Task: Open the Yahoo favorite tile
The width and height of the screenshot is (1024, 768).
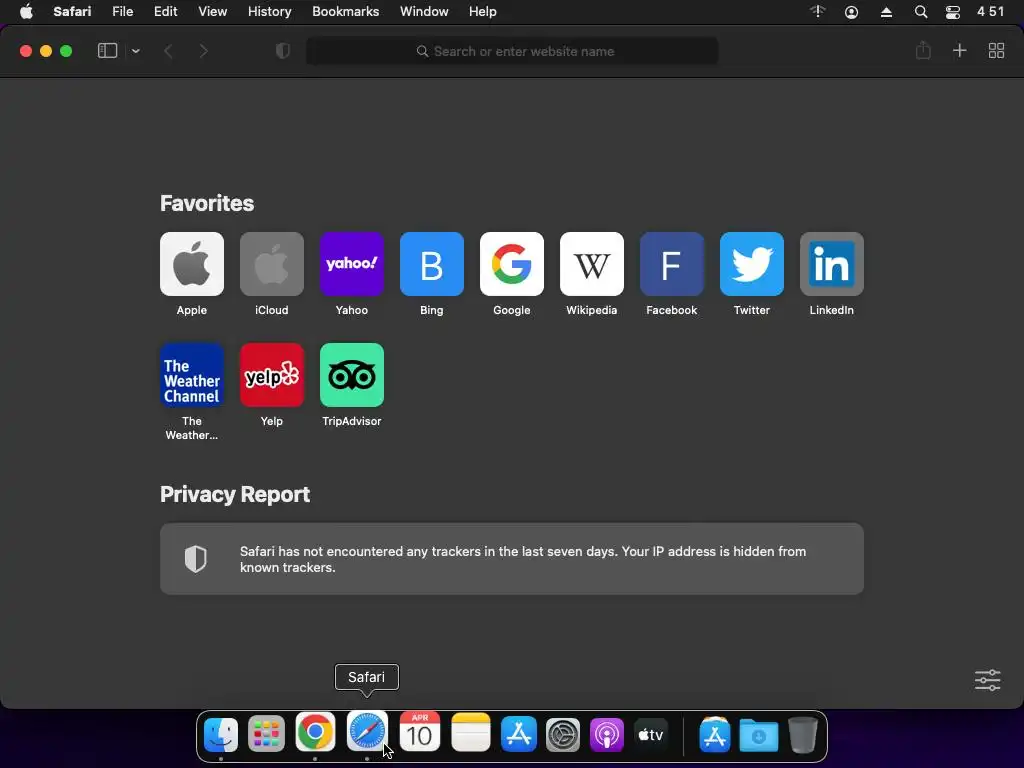Action: coord(351,264)
